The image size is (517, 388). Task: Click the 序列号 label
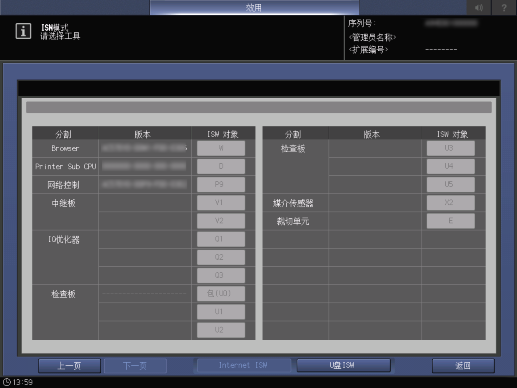(x=361, y=23)
